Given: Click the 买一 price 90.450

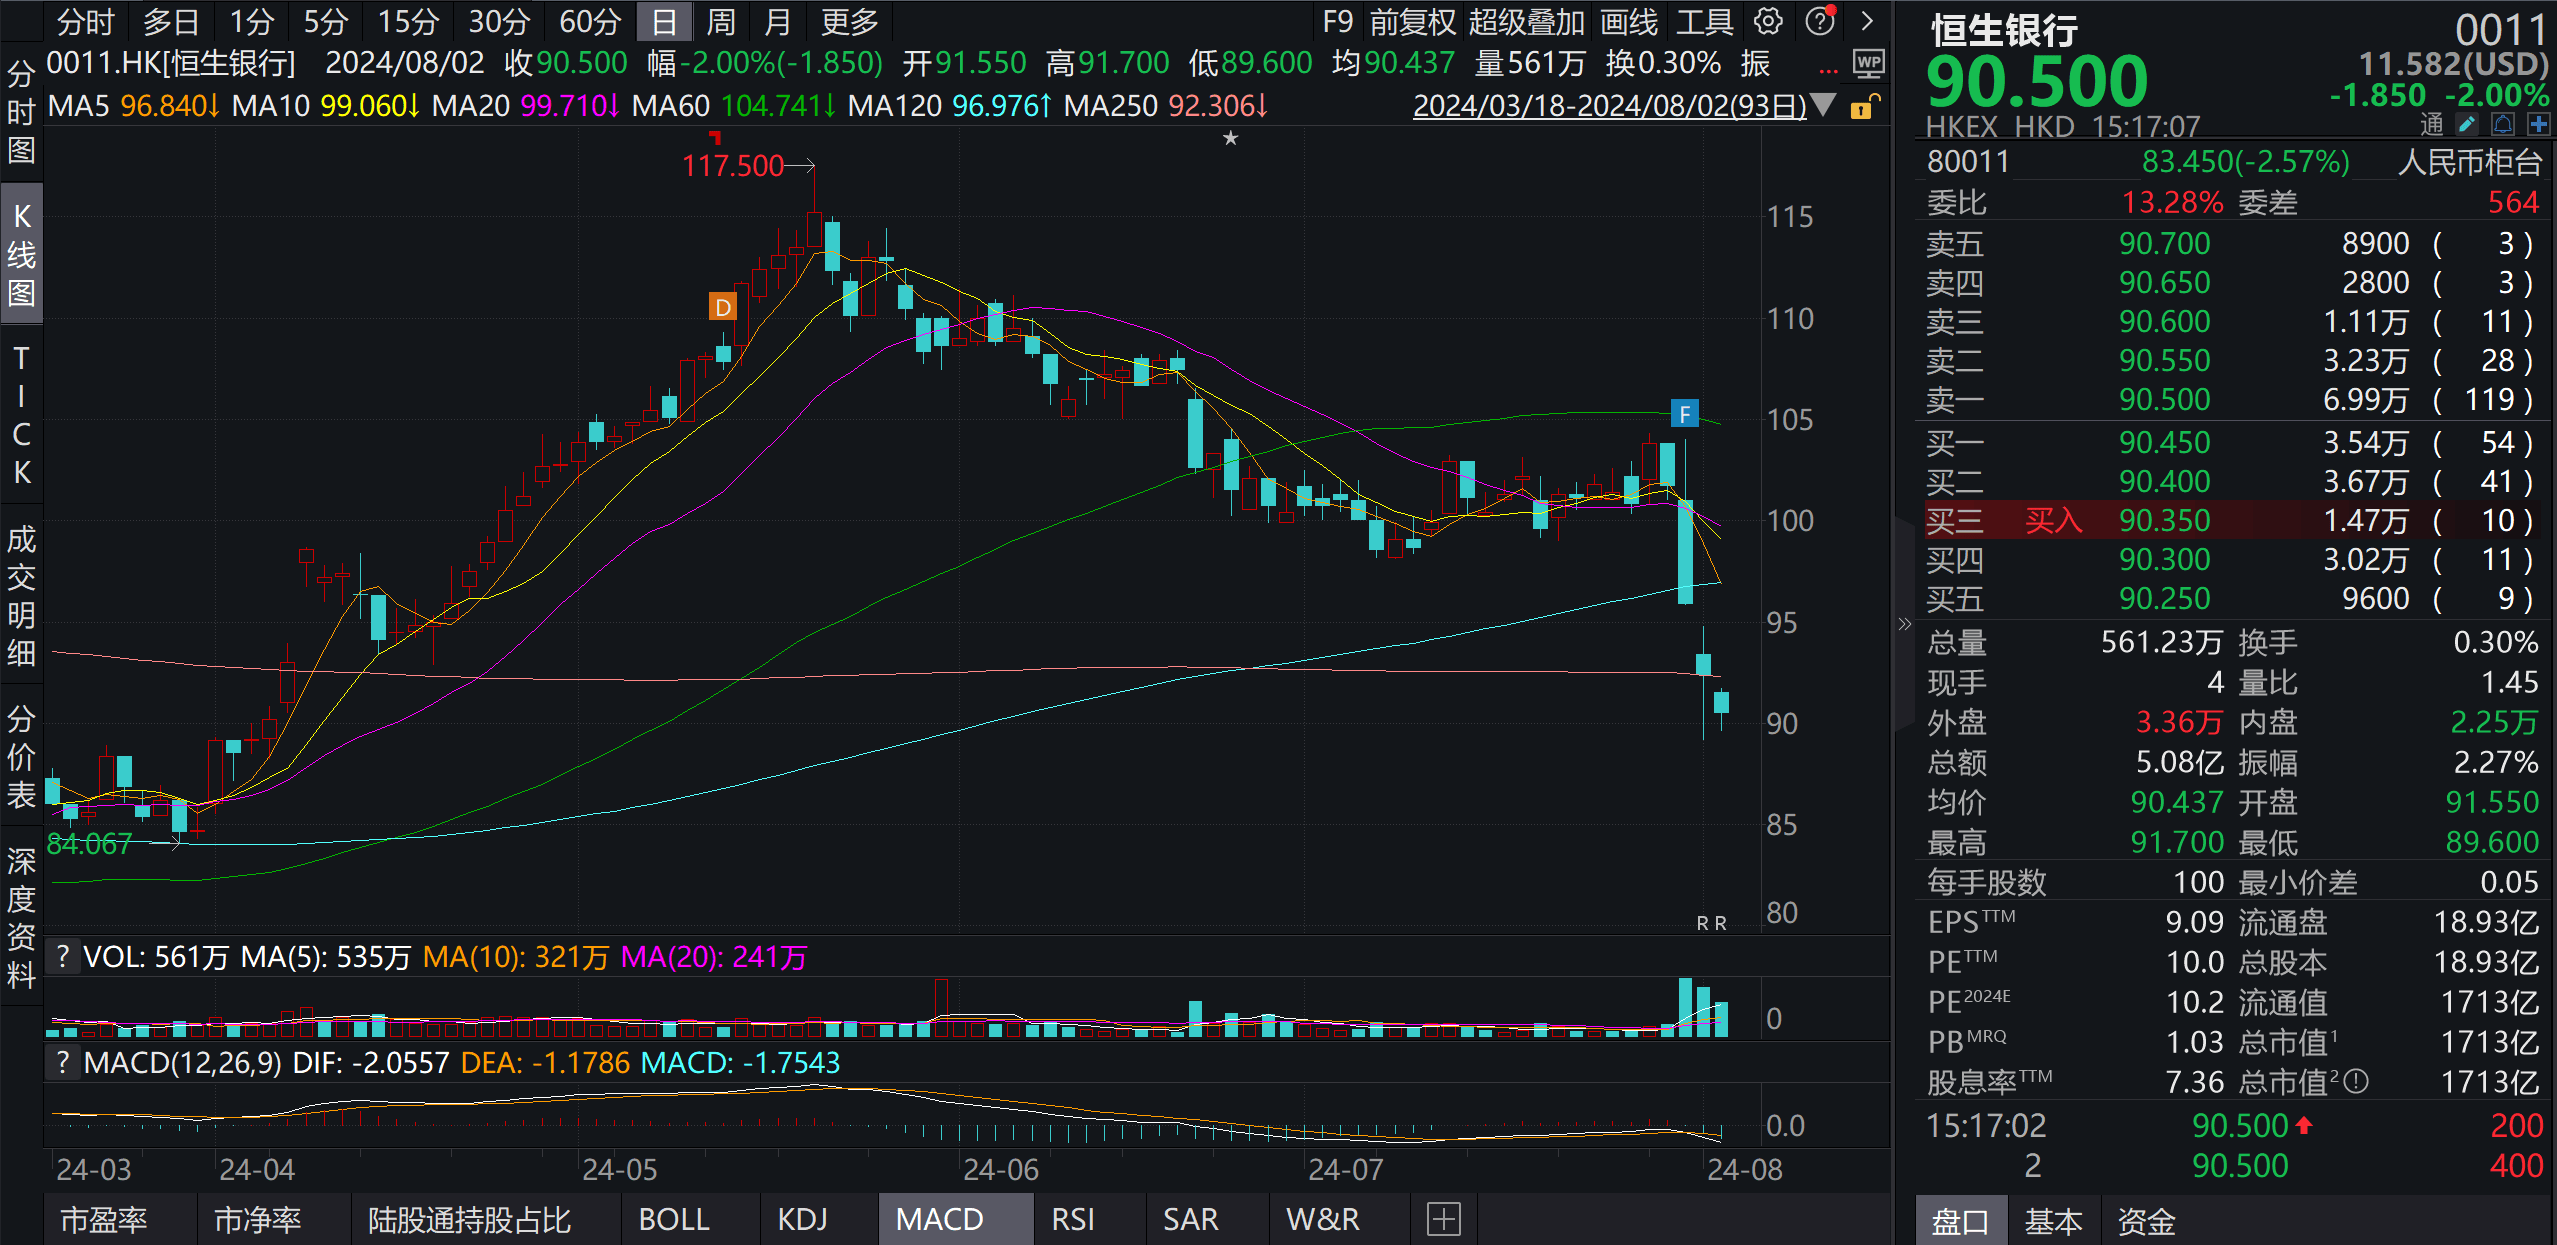Looking at the screenshot, I should click(x=2164, y=442).
